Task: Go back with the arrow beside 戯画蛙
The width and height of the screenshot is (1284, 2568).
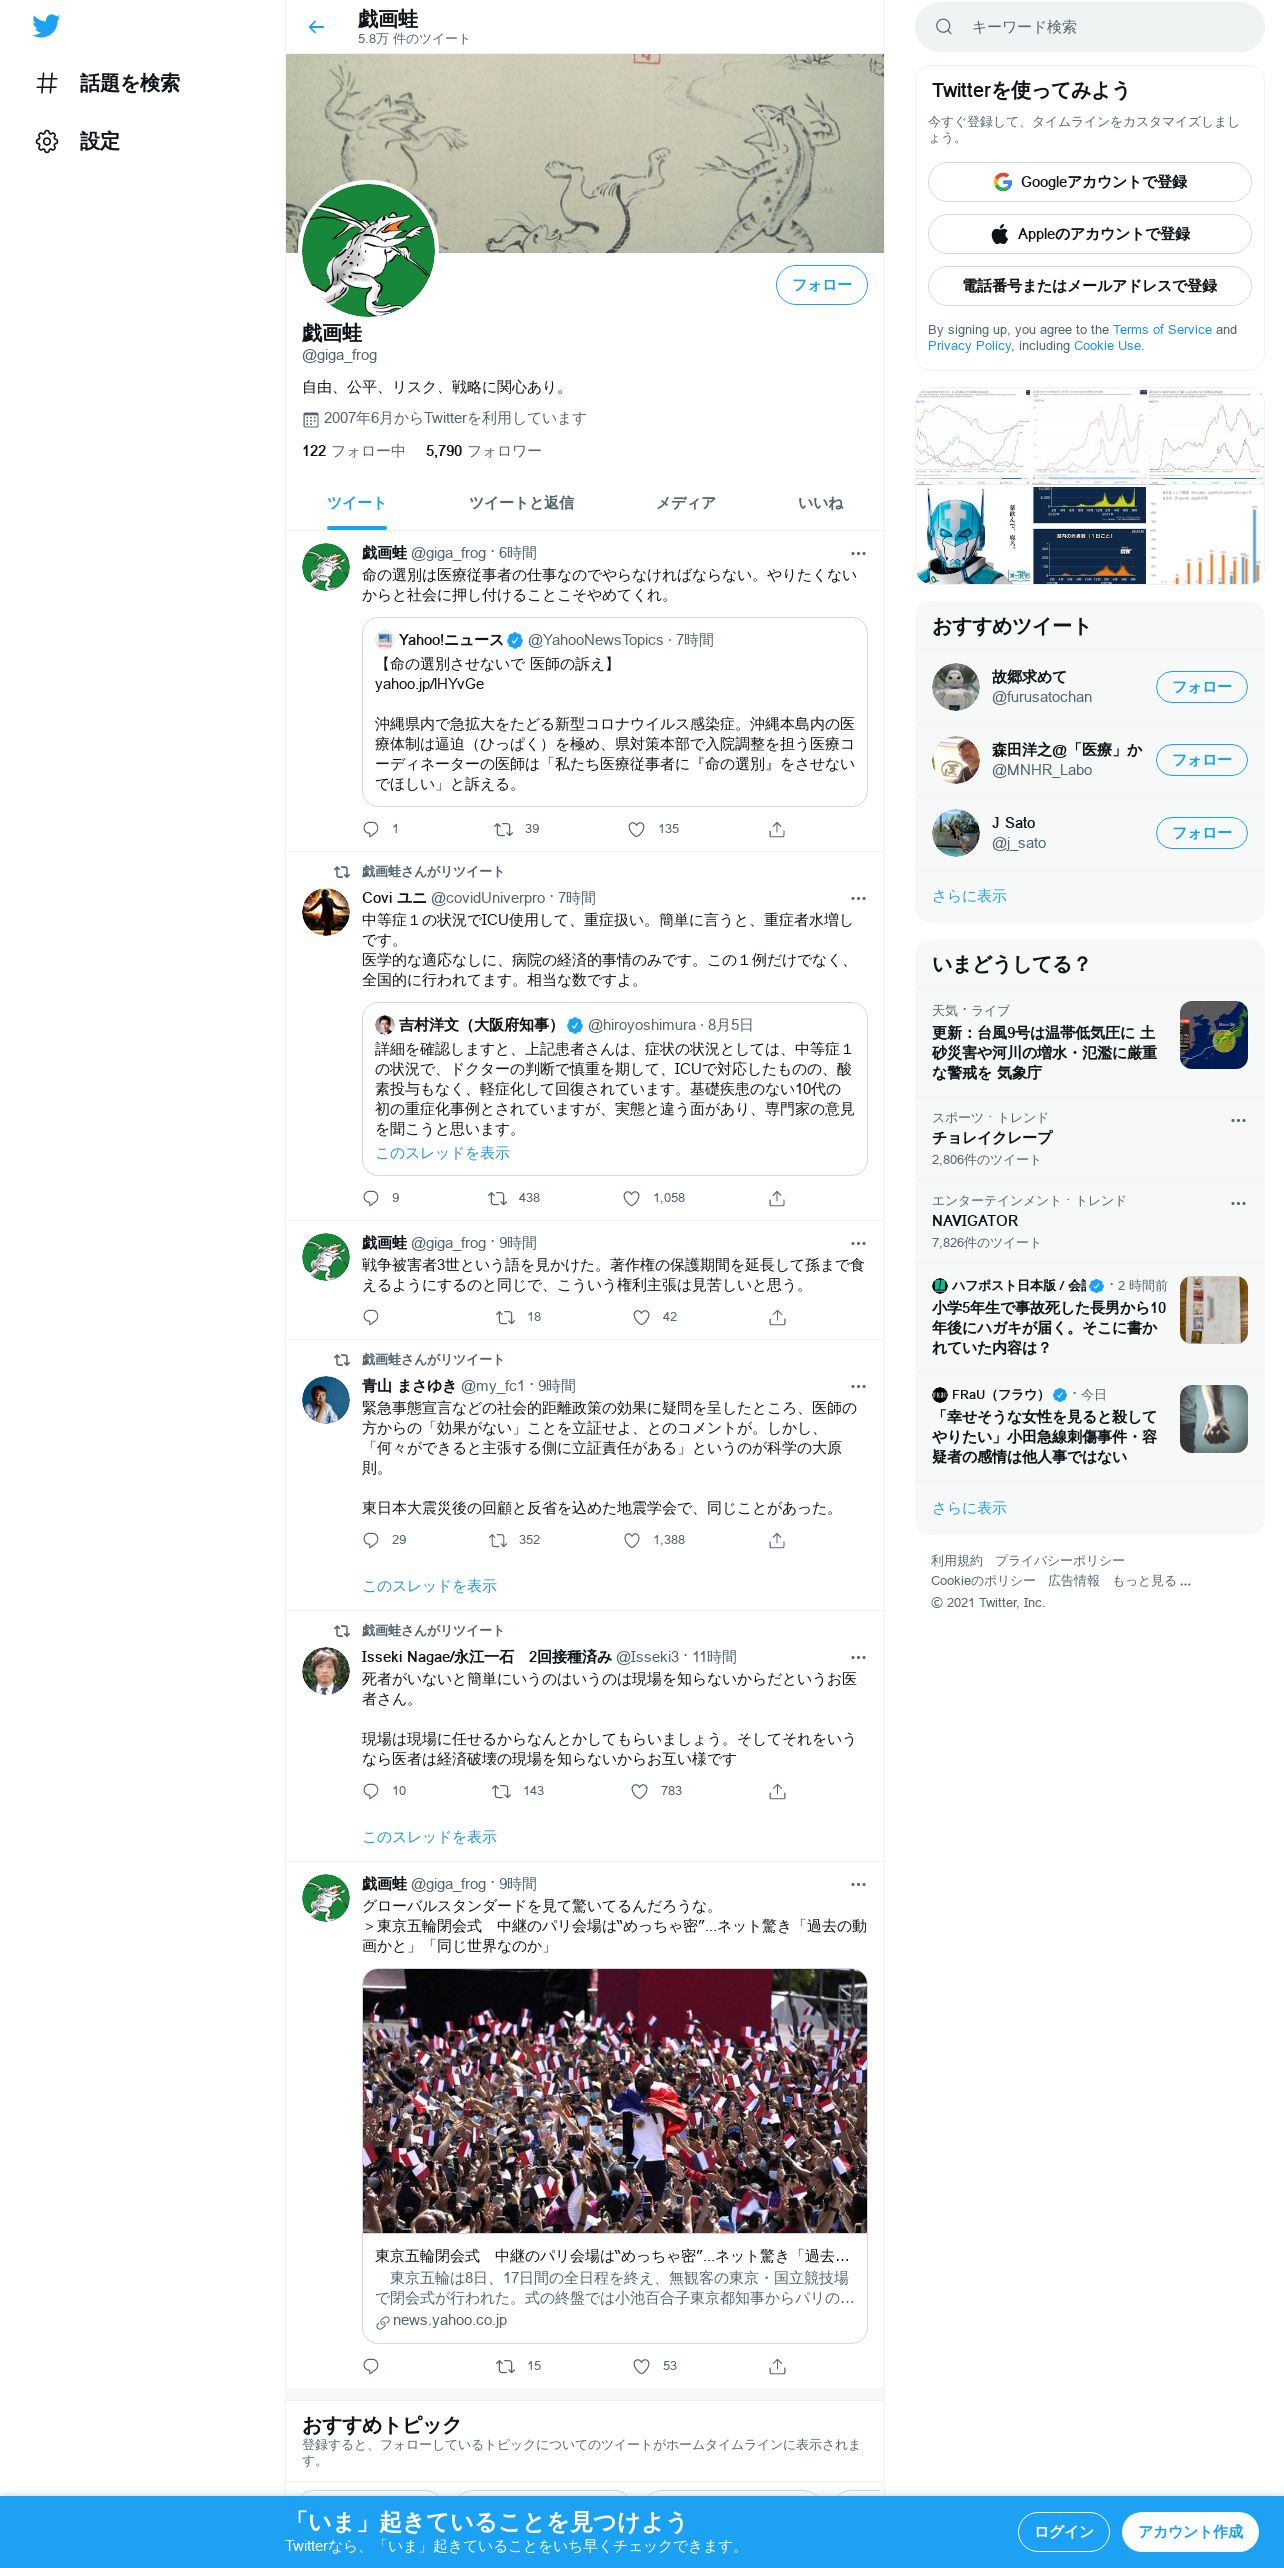Action: (317, 27)
